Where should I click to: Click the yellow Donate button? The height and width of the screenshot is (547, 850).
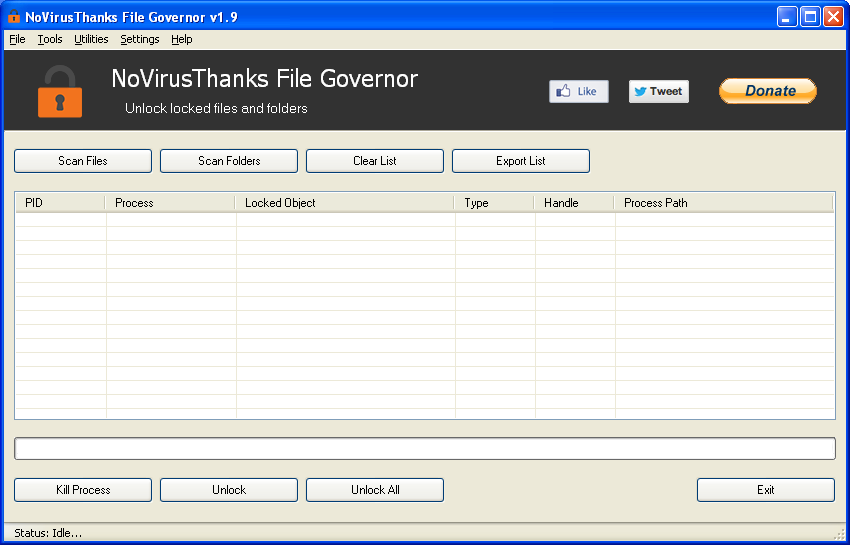pyautogui.click(x=768, y=91)
